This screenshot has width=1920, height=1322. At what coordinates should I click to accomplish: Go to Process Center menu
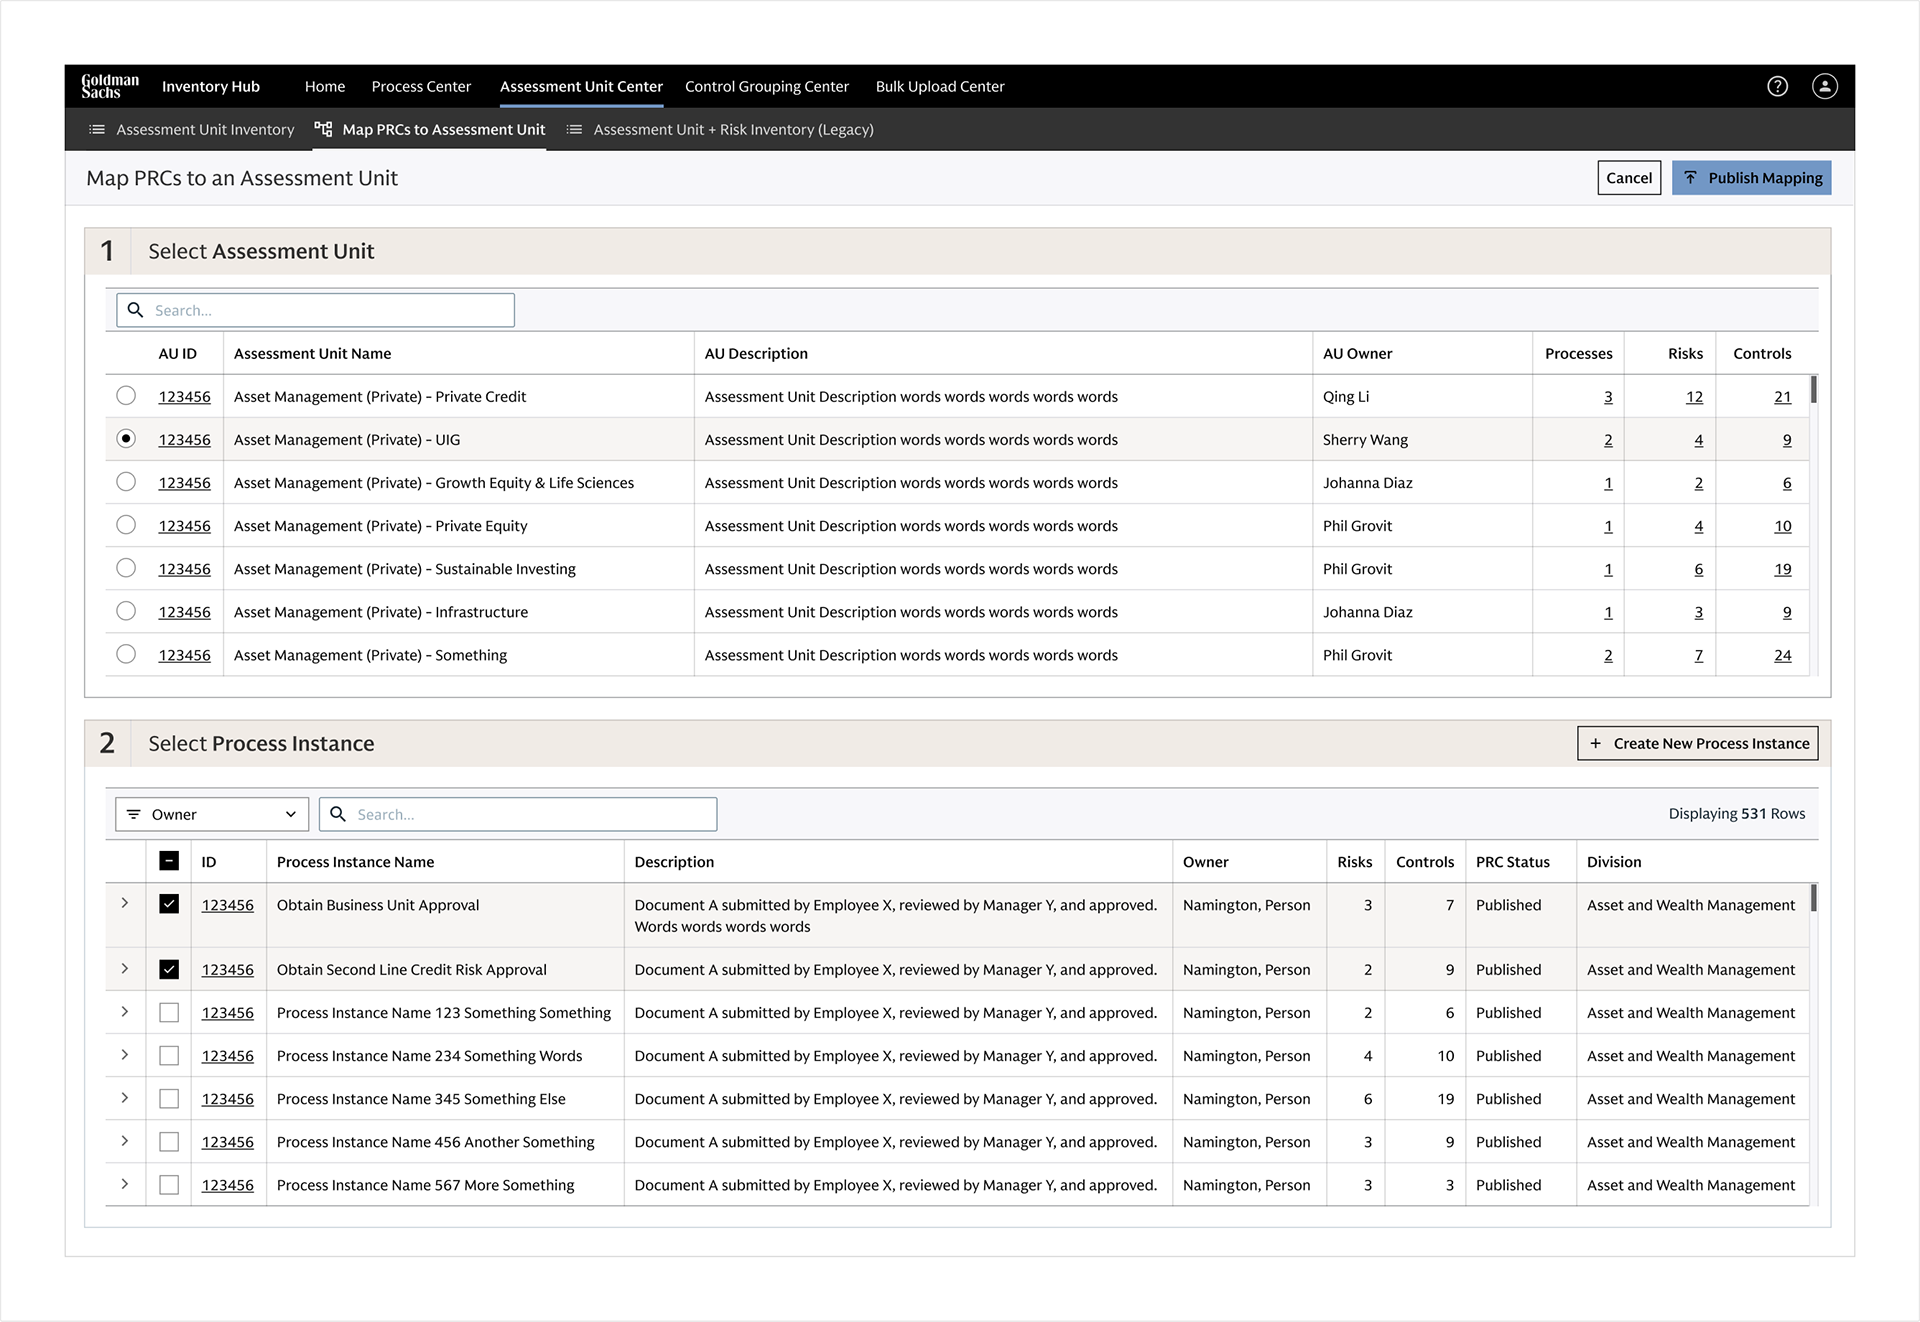(x=421, y=86)
